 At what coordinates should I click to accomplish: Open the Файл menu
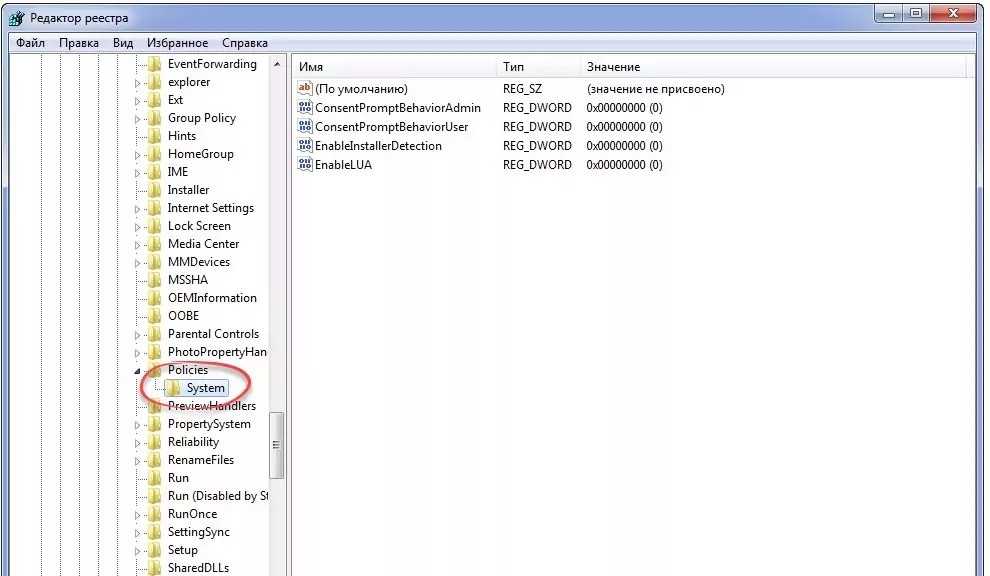[30, 43]
